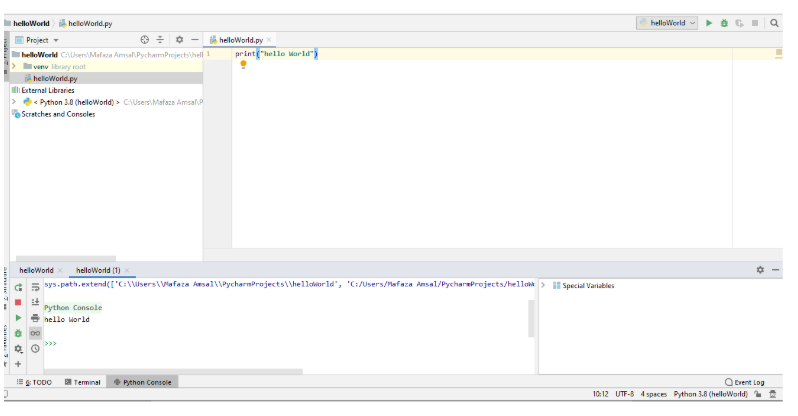
Task: Click the Project panel horizontal scrollbar
Action: 66,259
